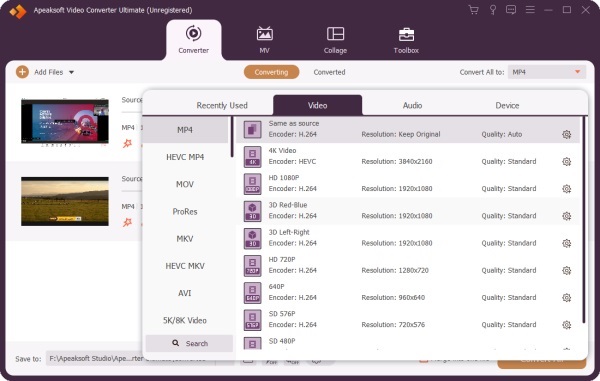
Task: Switch to the Audio format tab
Action: coord(412,105)
